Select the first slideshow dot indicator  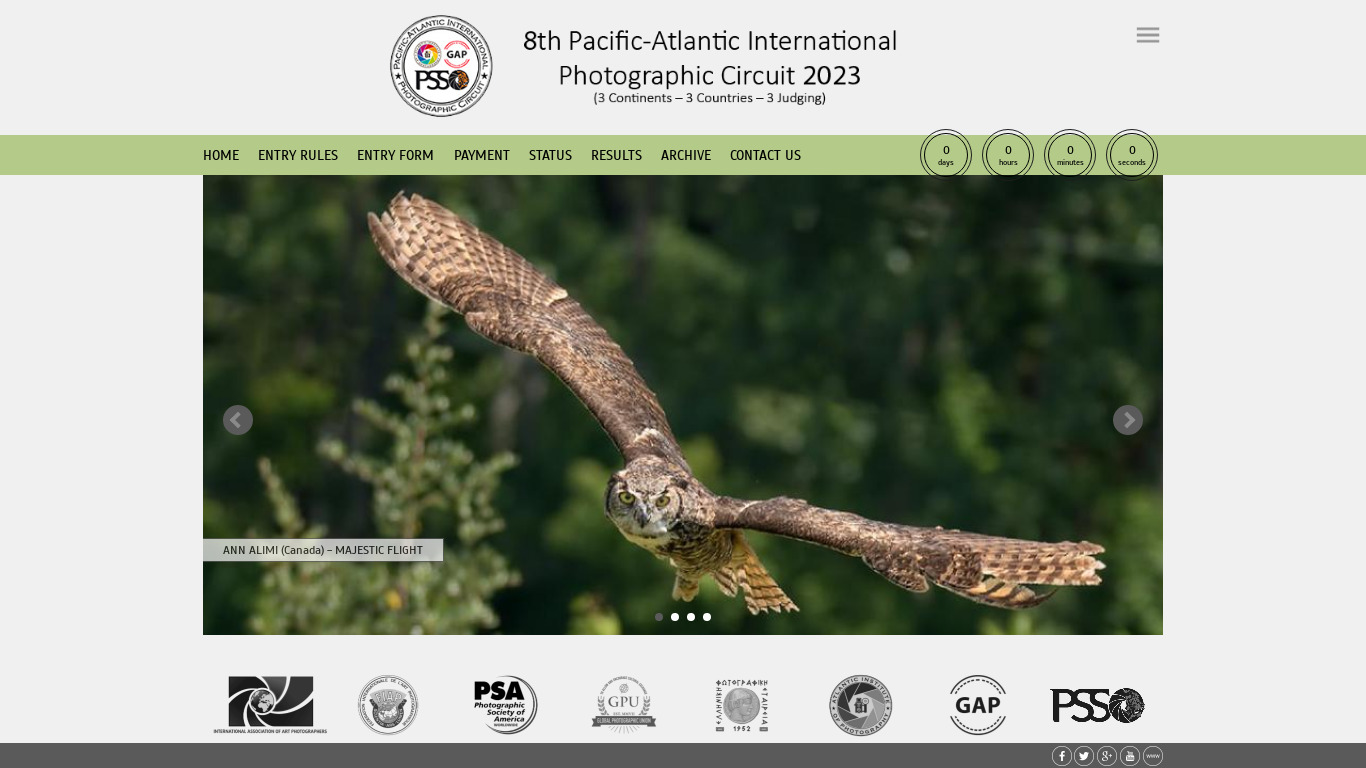pyautogui.click(x=659, y=617)
